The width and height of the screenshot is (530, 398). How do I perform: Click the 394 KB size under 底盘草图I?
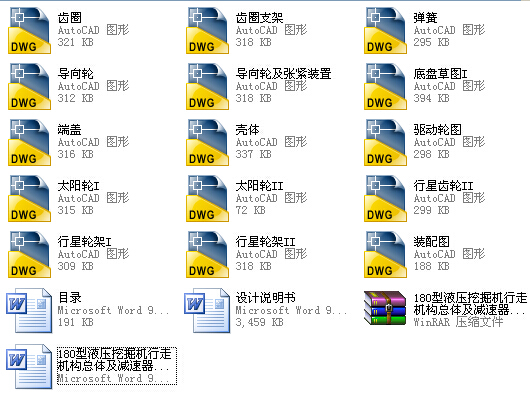pyautogui.click(x=431, y=98)
